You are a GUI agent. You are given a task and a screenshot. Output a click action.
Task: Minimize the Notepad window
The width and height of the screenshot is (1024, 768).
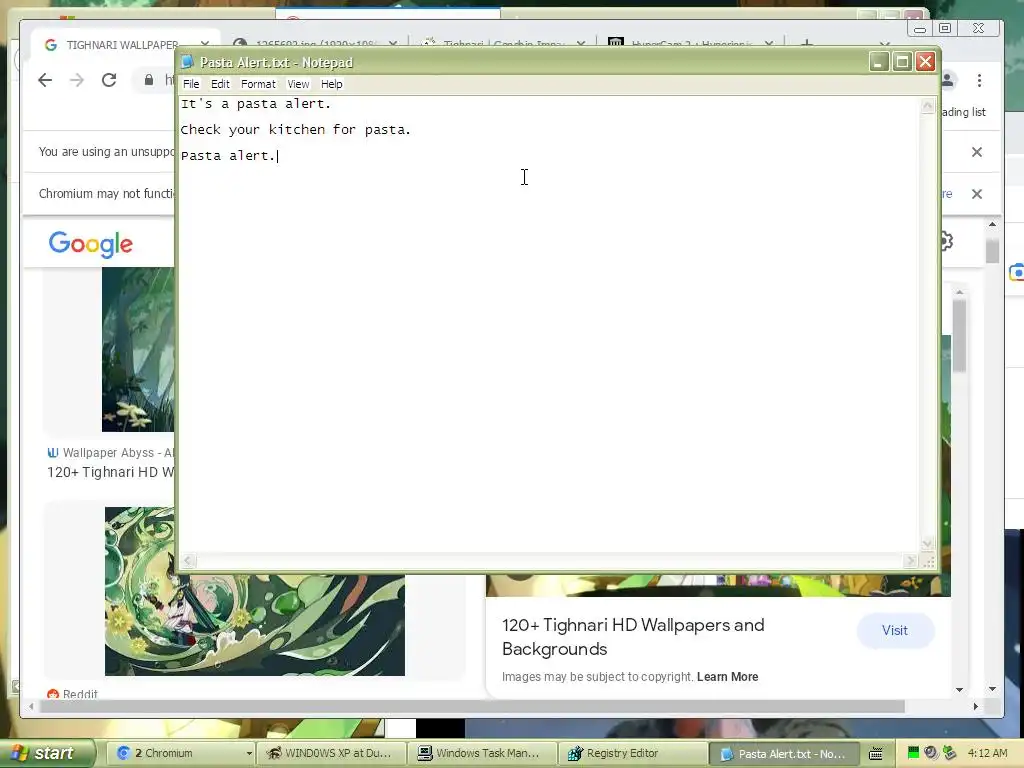878,62
